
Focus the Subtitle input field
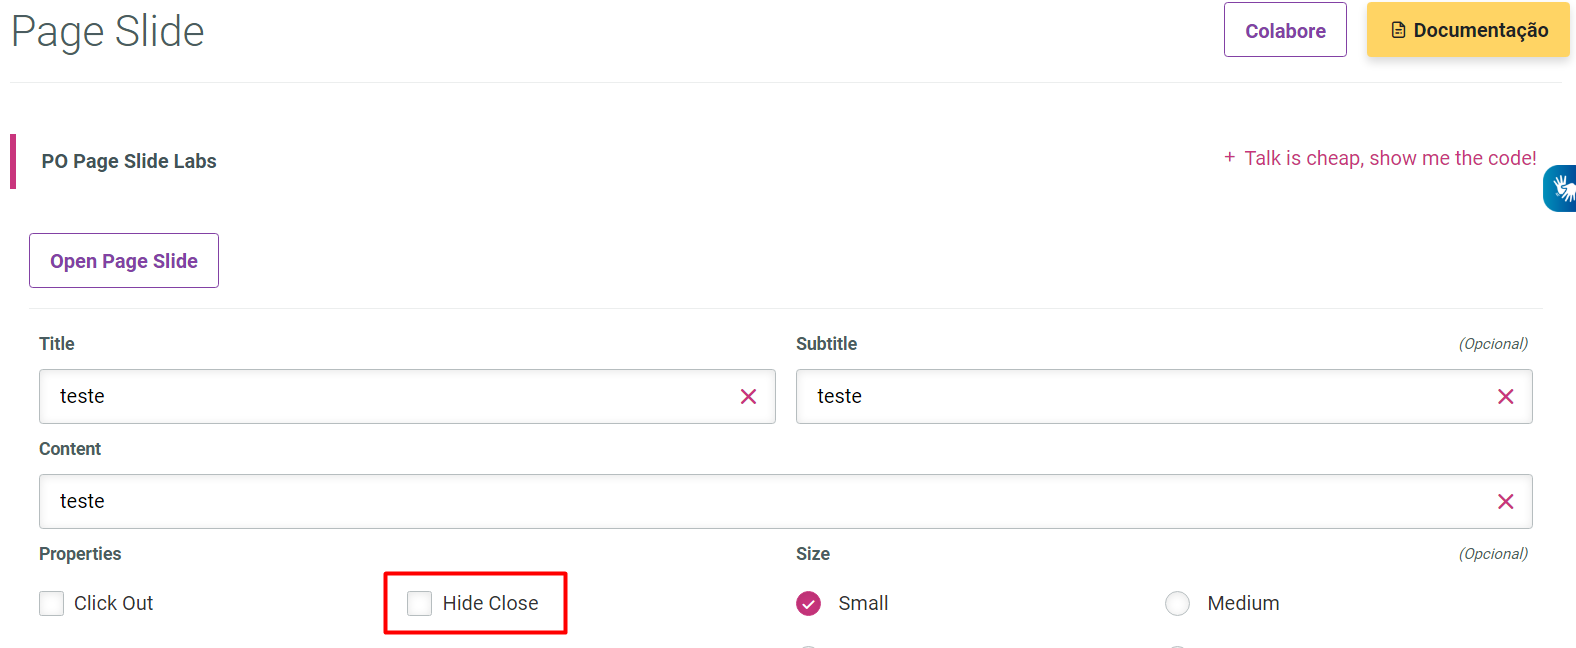click(x=1100, y=396)
